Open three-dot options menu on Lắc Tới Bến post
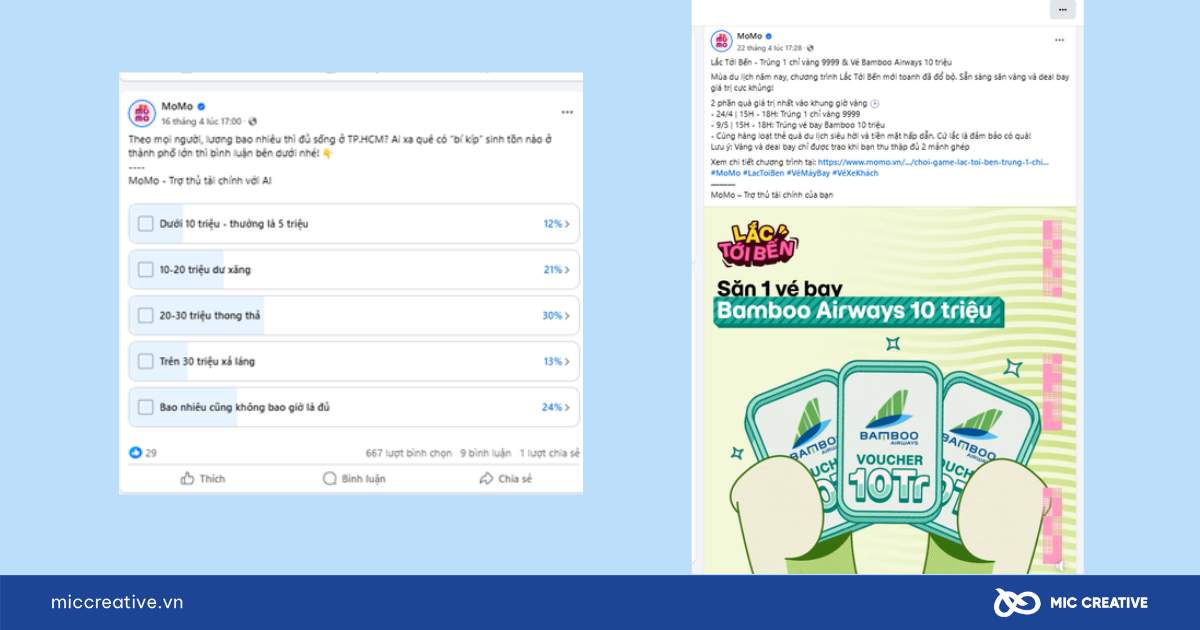 coord(1059,40)
